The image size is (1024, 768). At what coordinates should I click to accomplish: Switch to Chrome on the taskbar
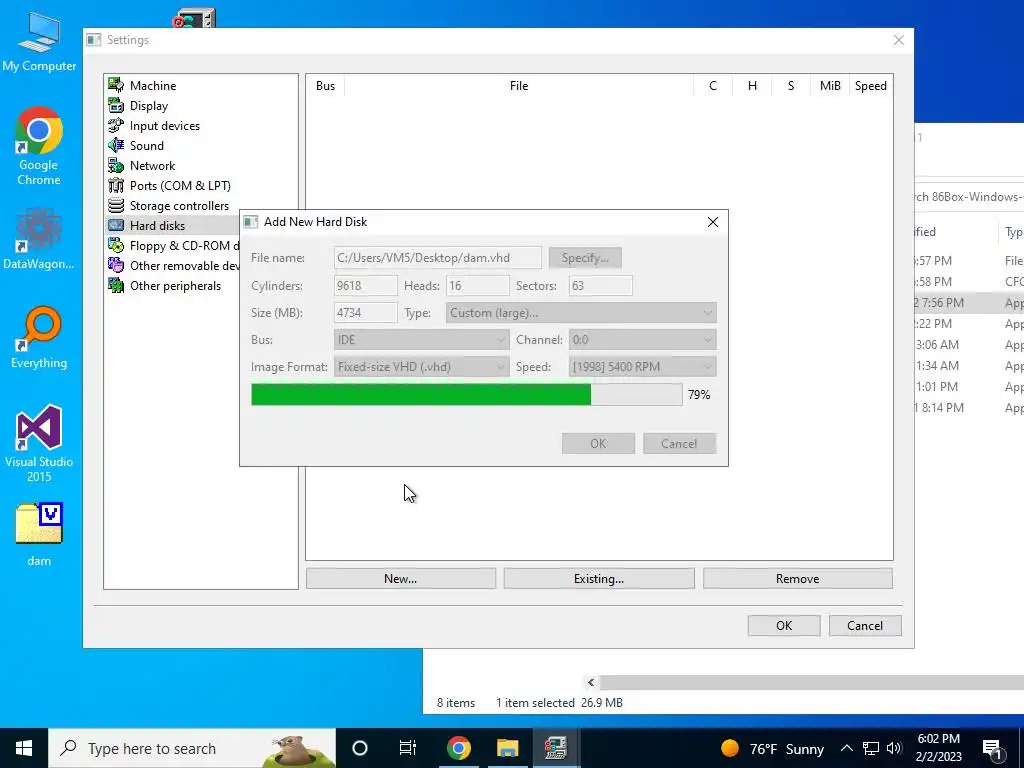458,748
